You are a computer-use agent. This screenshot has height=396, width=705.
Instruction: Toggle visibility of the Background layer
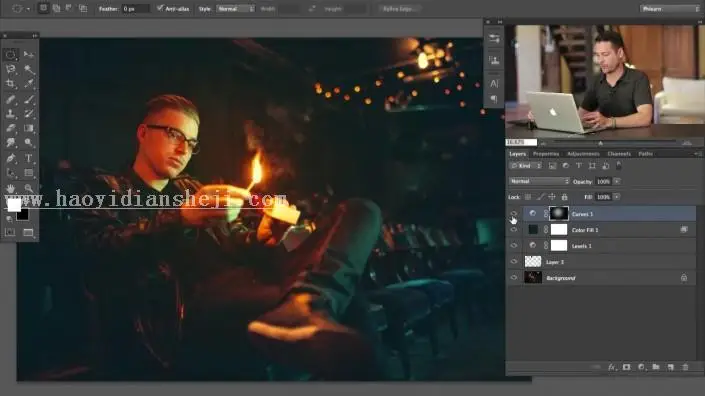514,278
